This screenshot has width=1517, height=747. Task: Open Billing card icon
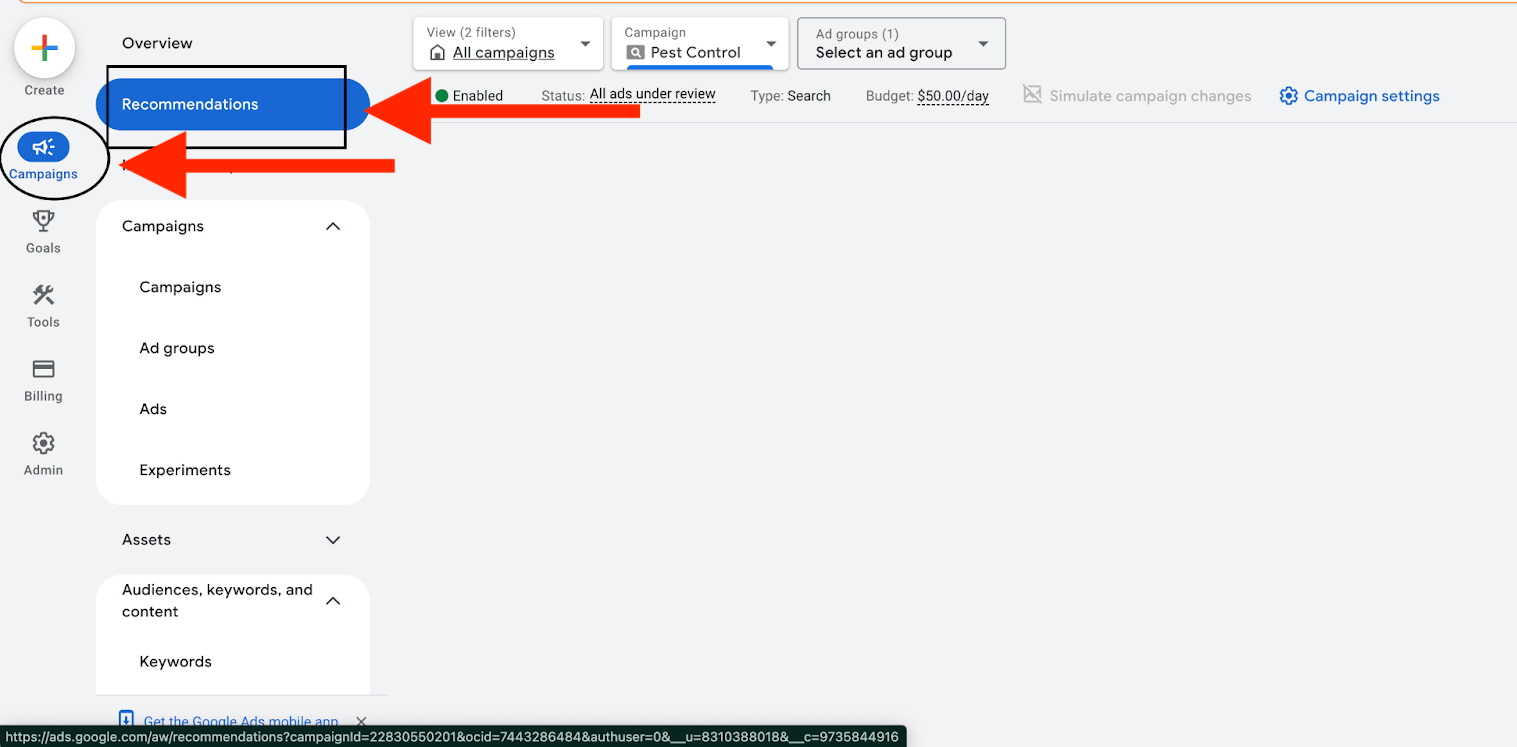43,369
